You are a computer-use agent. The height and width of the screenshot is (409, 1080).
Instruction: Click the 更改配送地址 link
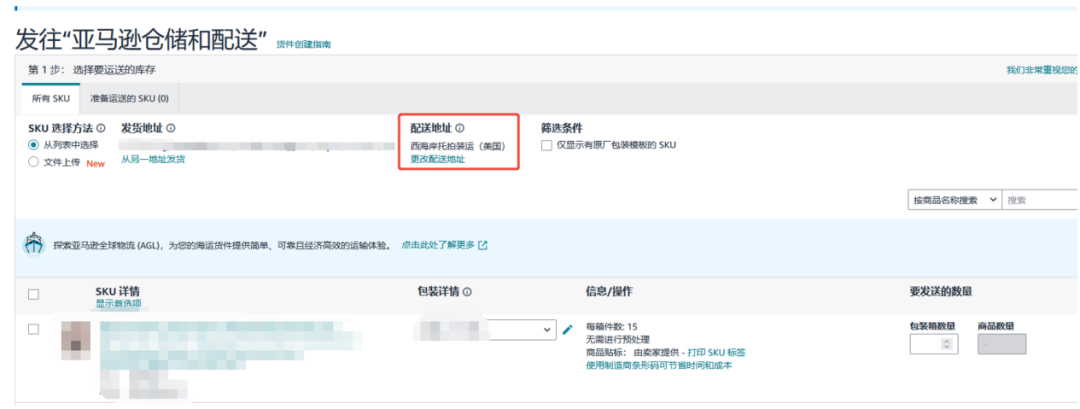coord(438,159)
